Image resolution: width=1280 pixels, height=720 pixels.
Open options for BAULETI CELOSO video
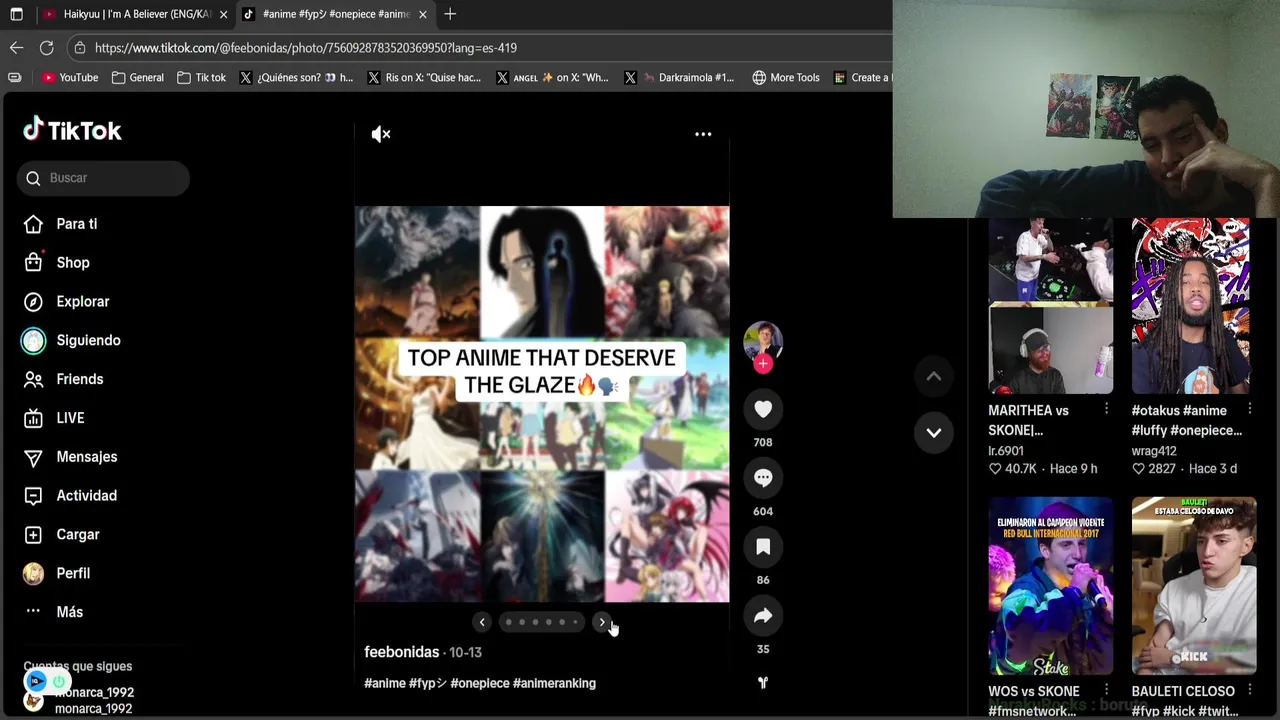point(1250,690)
